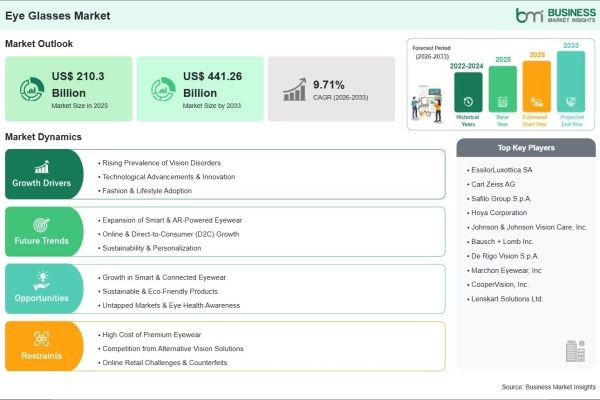Click the Projected End Year label
This screenshot has height=400, width=600.
572,121
